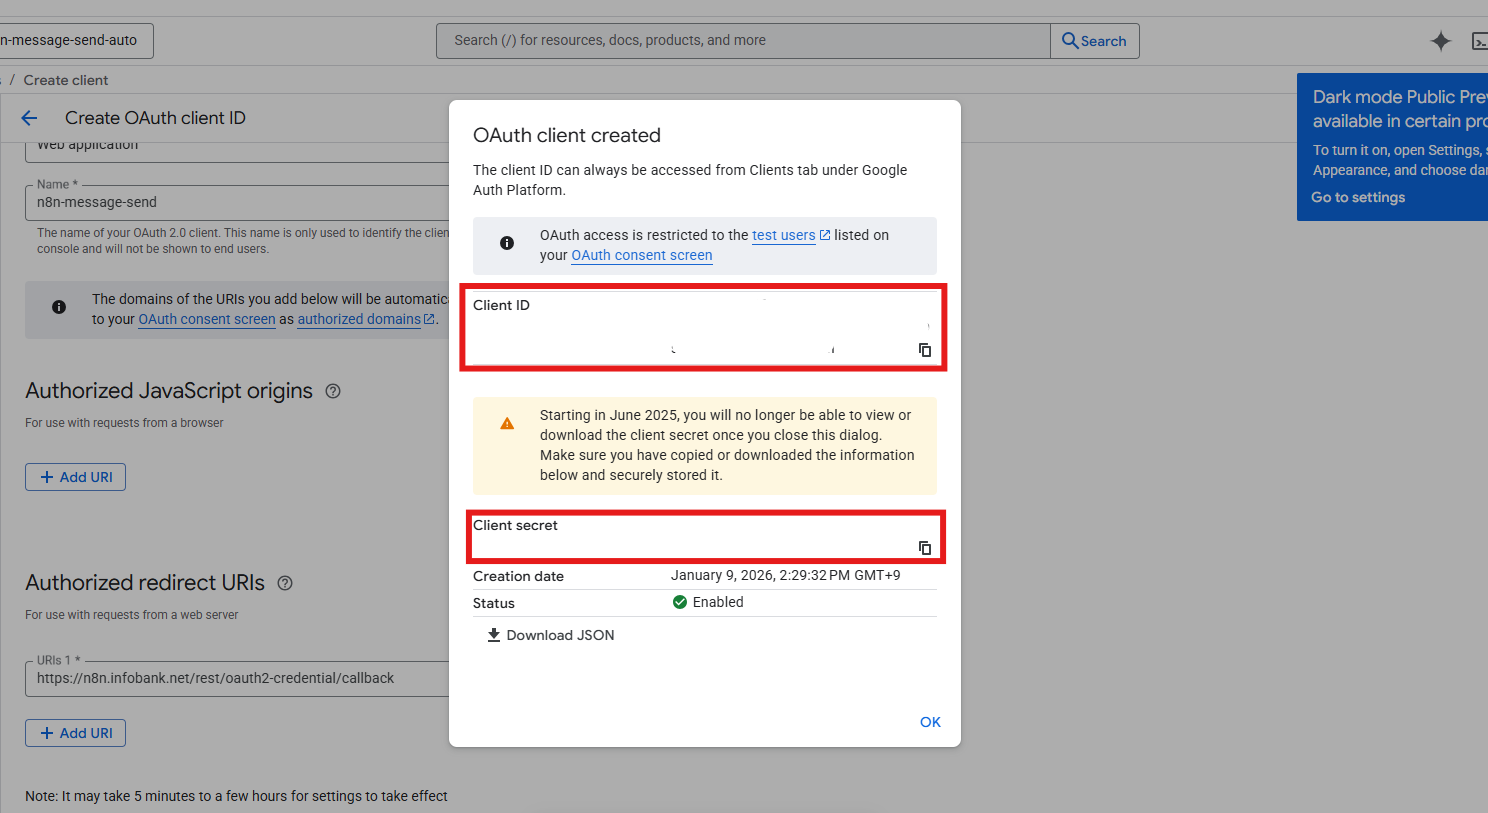
Task: Add URI under Authorized JavaScript origins
Action: (x=75, y=477)
